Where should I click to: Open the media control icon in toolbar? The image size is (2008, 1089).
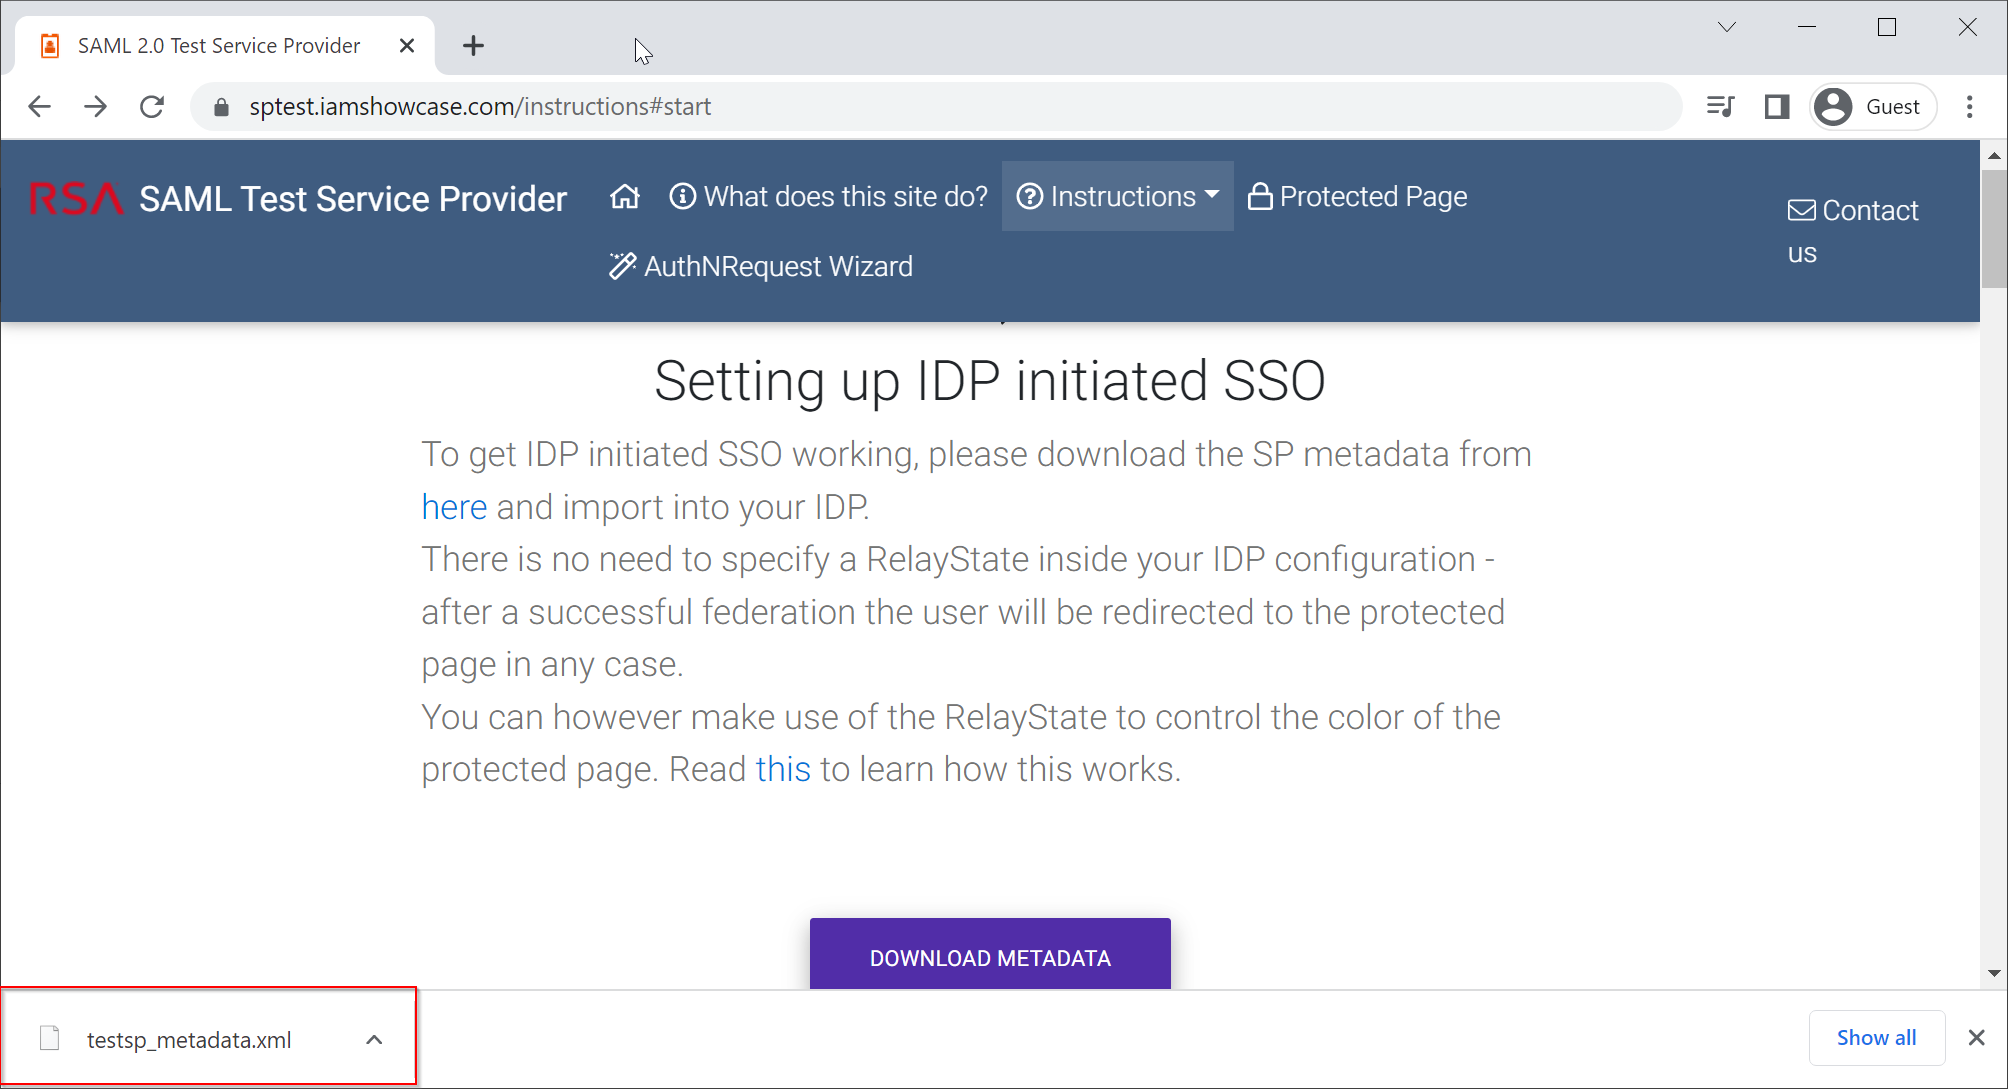click(1720, 107)
